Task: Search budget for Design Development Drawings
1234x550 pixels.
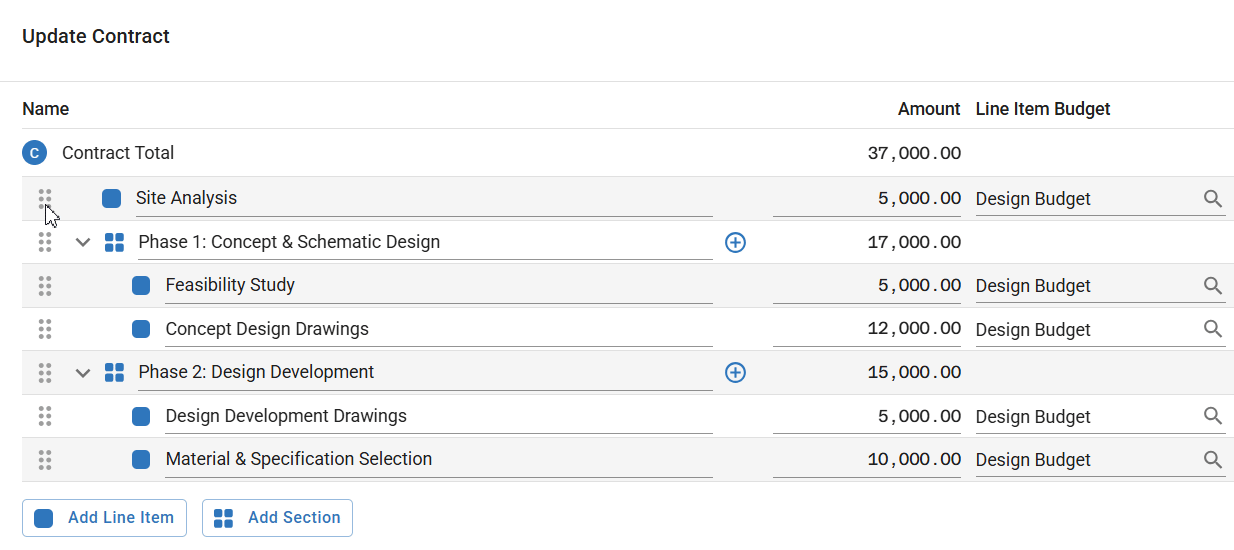Action: click(x=1213, y=416)
